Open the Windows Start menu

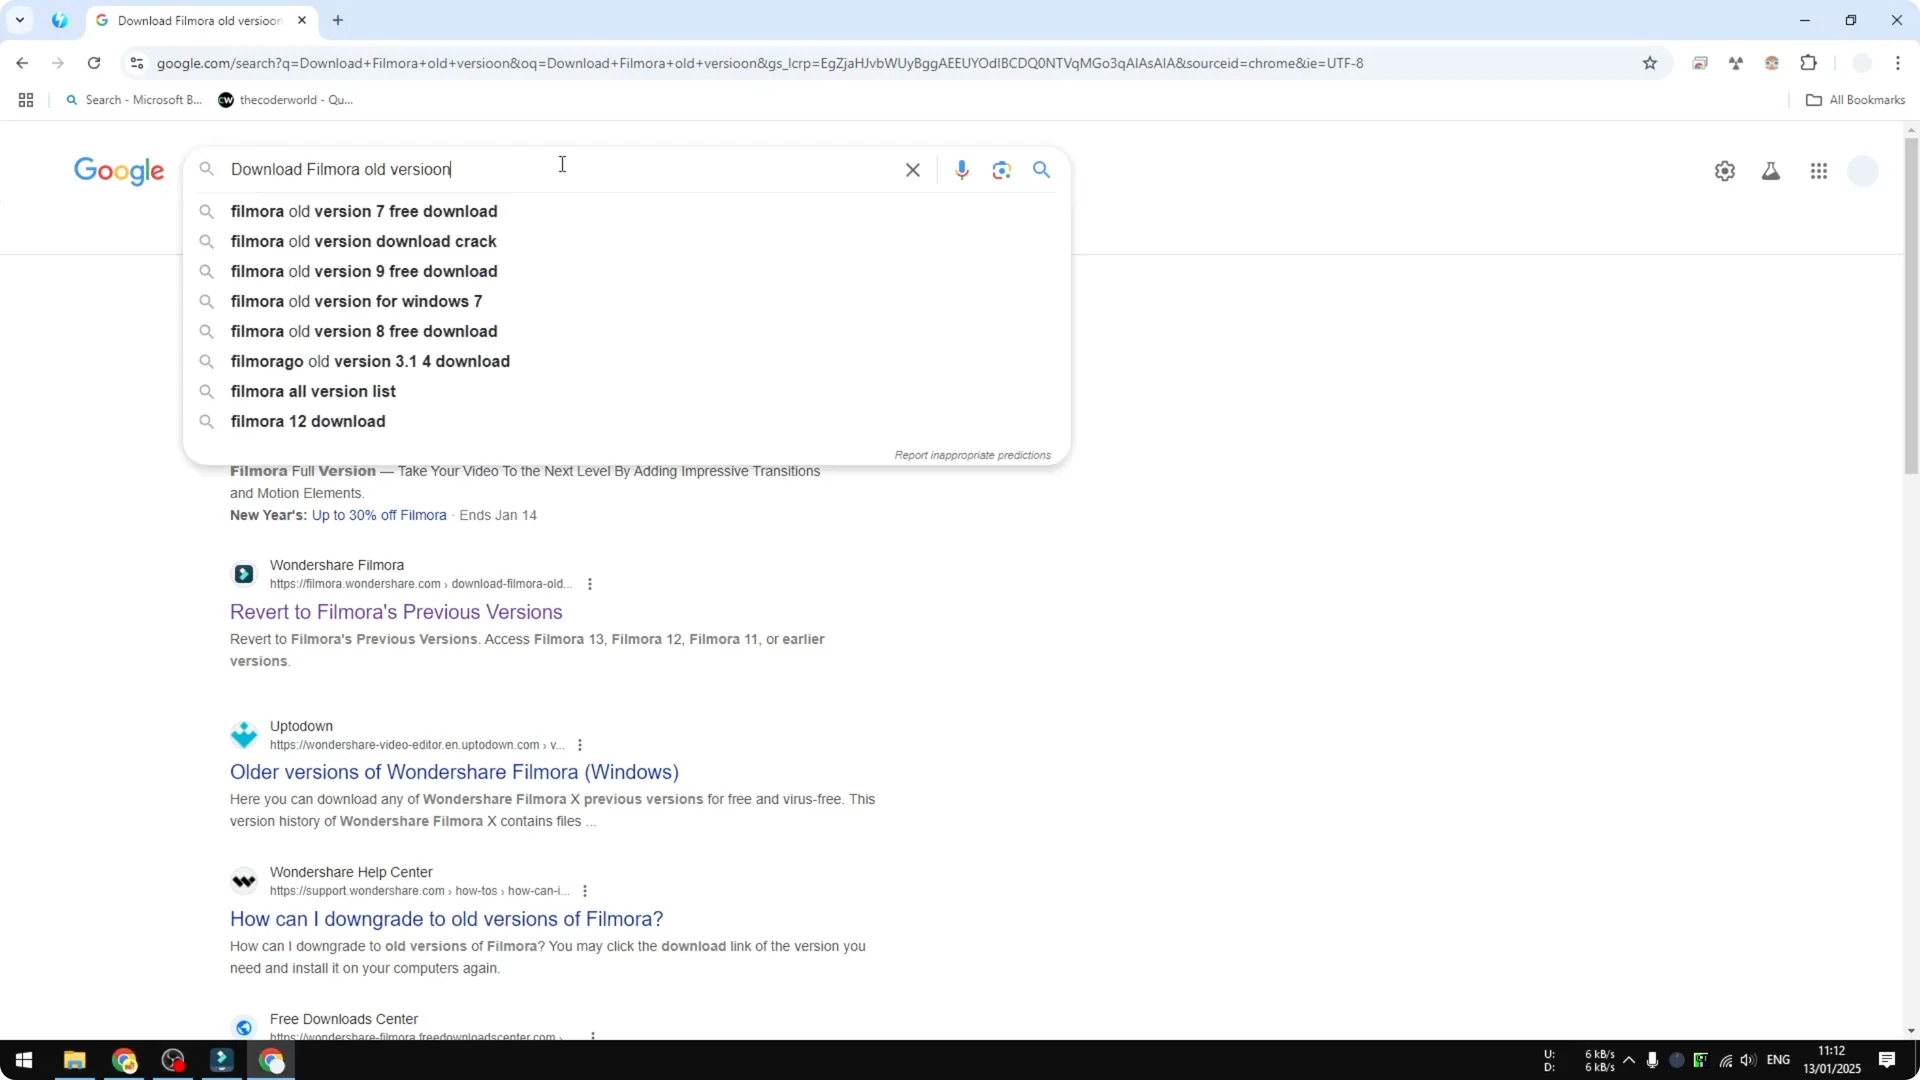click(24, 1060)
